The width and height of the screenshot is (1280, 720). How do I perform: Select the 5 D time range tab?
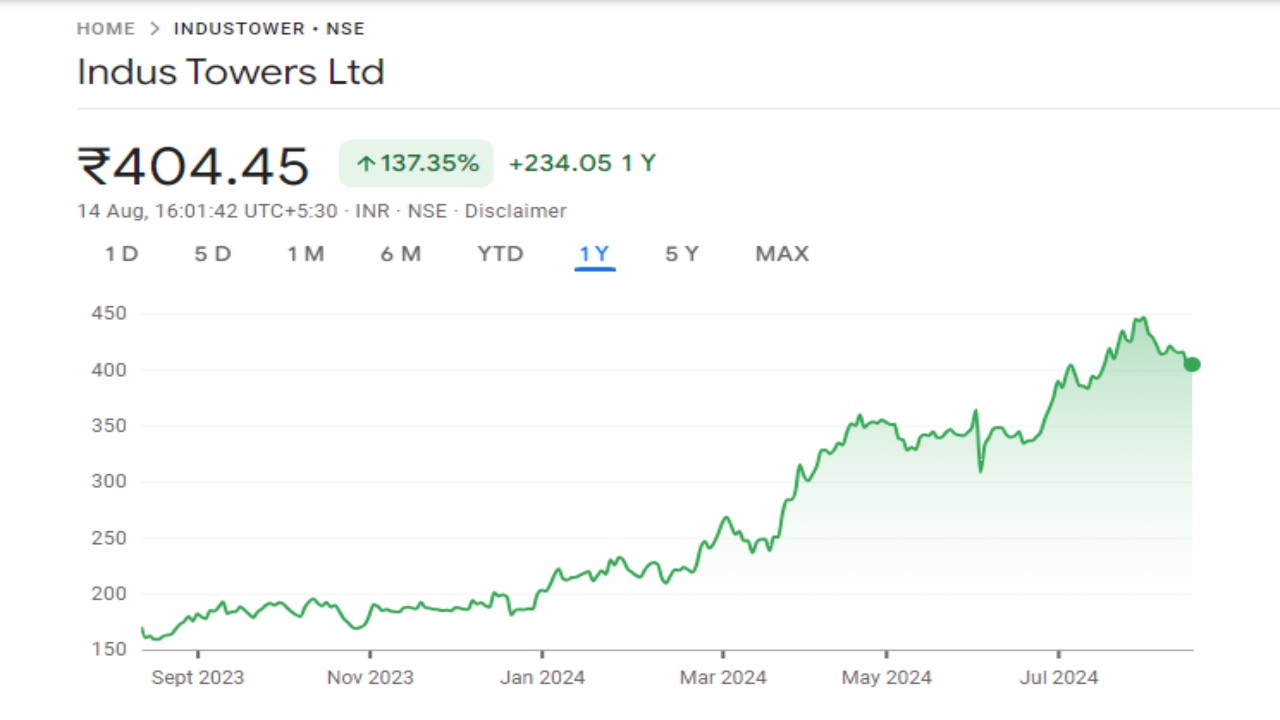click(213, 254)
